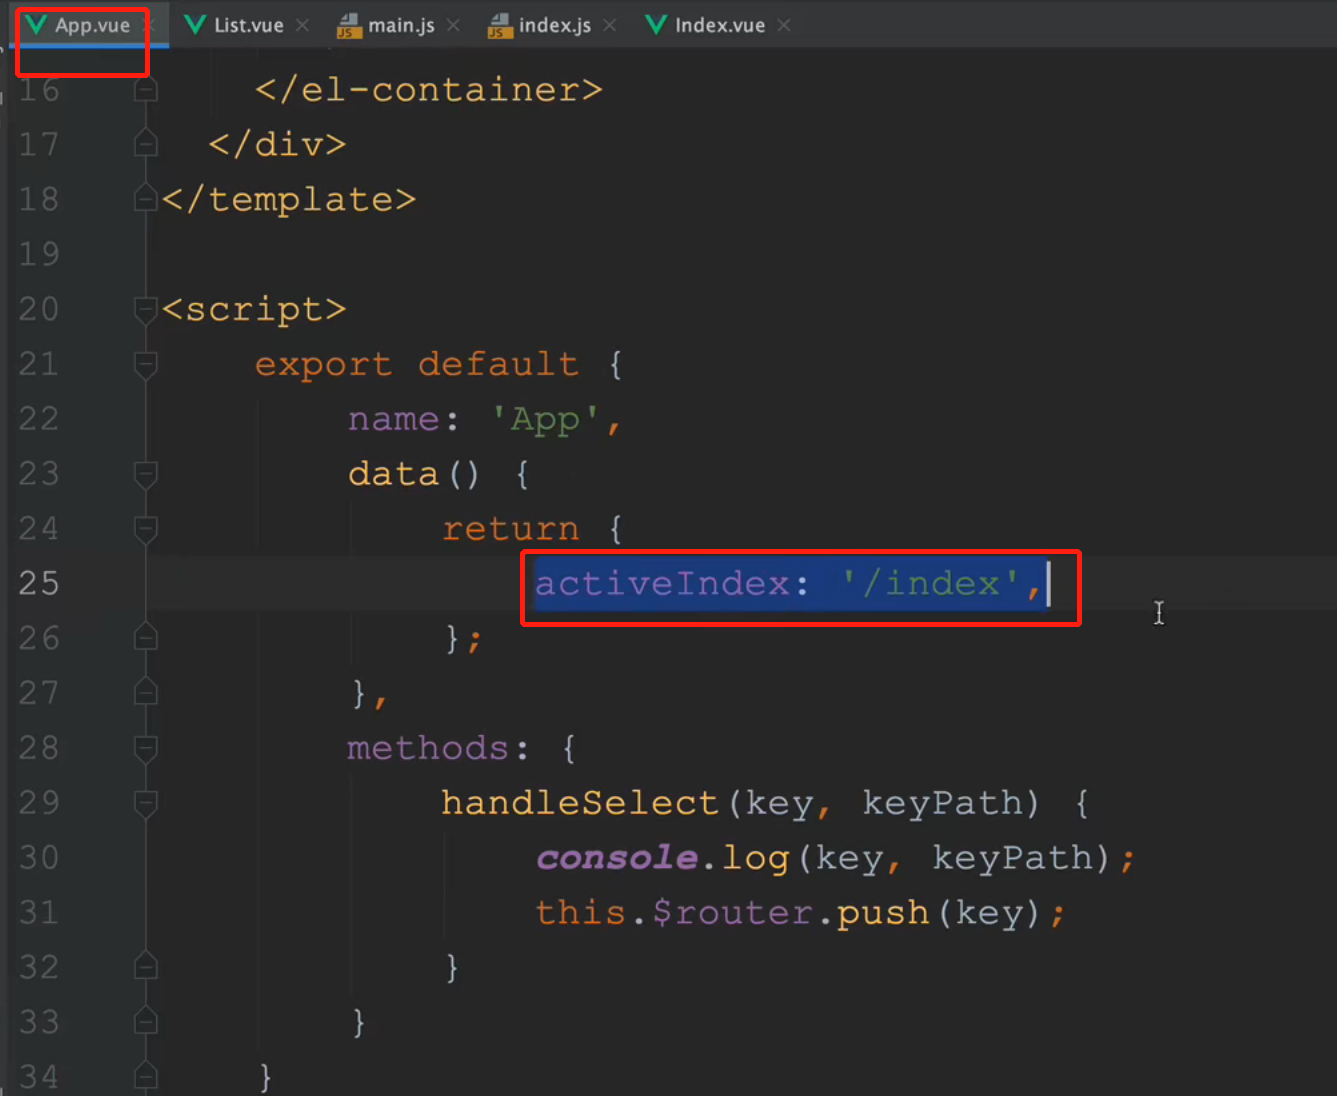Click $router on line 31

732,912
